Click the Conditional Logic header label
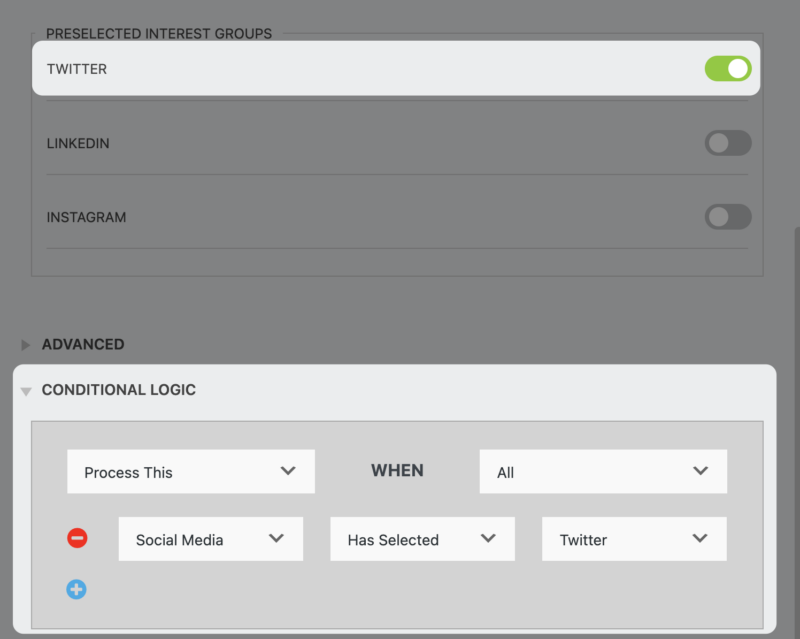800x639 pixels. (x=119, y=390)
